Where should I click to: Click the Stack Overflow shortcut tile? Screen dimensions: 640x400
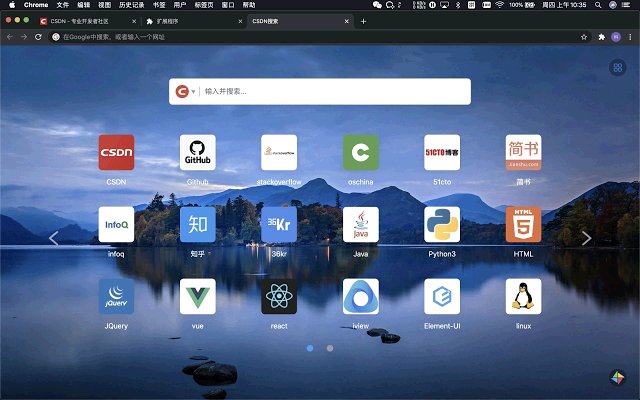click(279, 153)
